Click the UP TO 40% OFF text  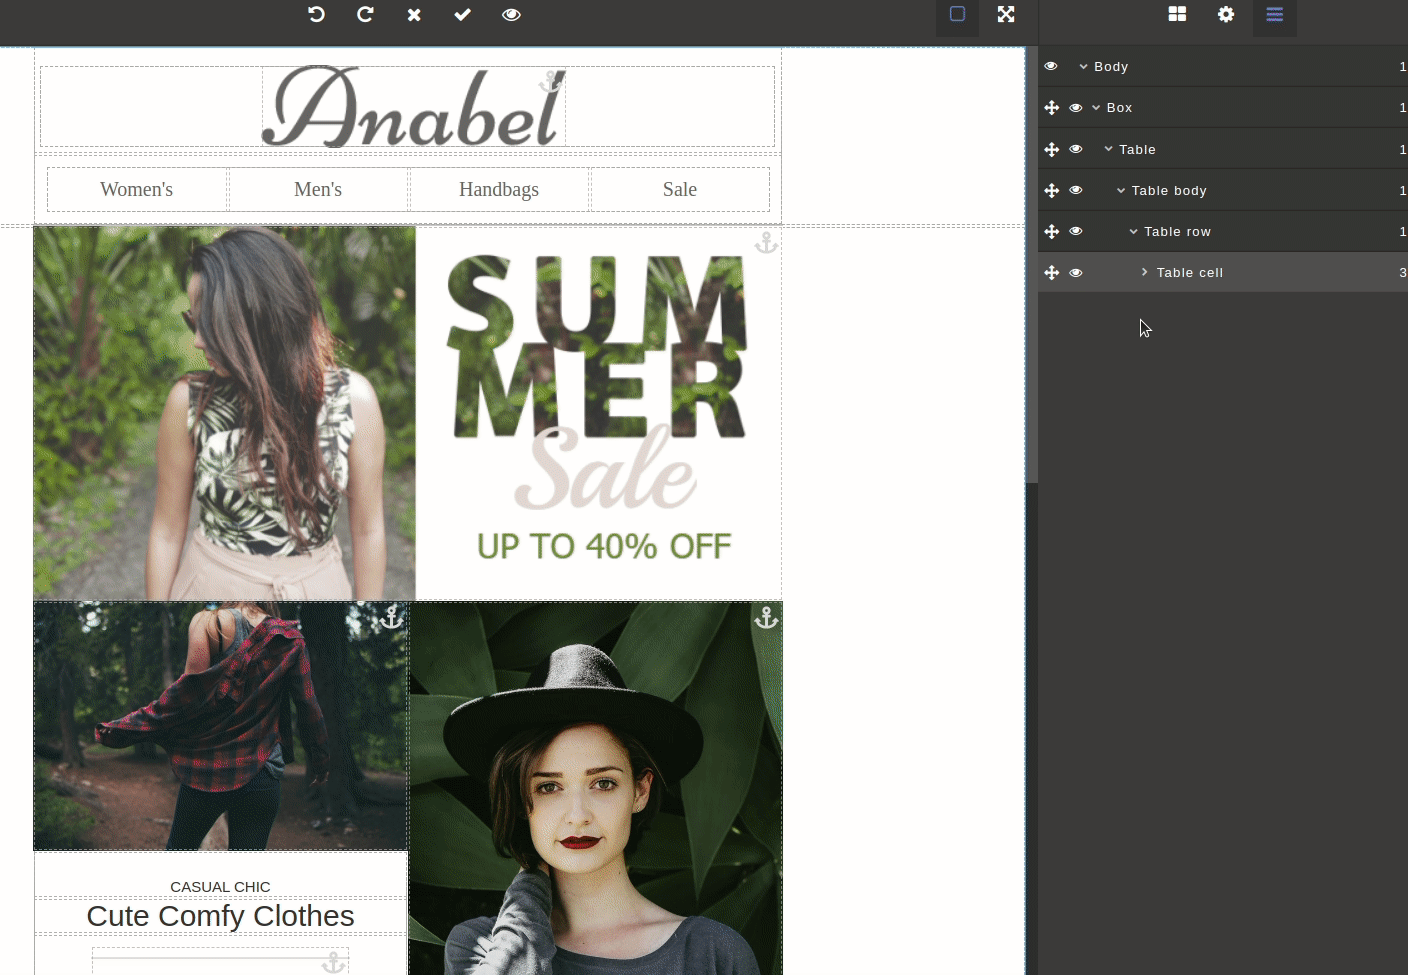604,546
